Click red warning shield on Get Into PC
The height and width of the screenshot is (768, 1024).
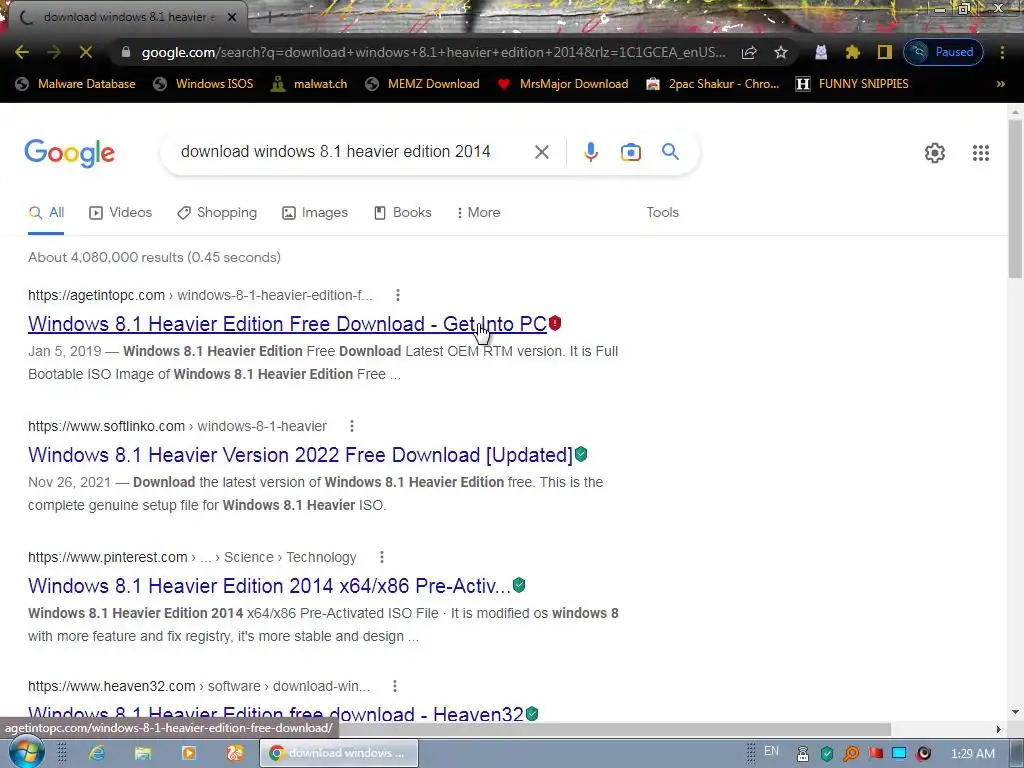click(x=555, y=323)
